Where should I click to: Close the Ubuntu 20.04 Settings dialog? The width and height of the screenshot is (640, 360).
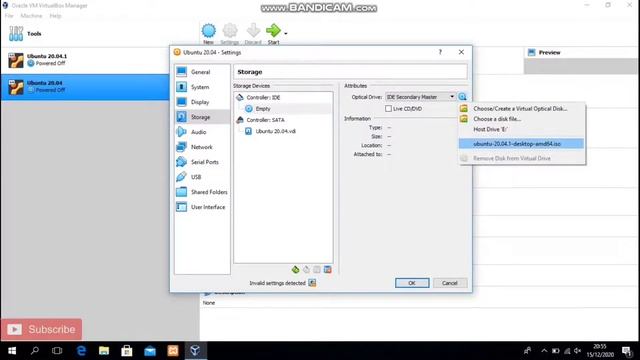coord(461,52)
